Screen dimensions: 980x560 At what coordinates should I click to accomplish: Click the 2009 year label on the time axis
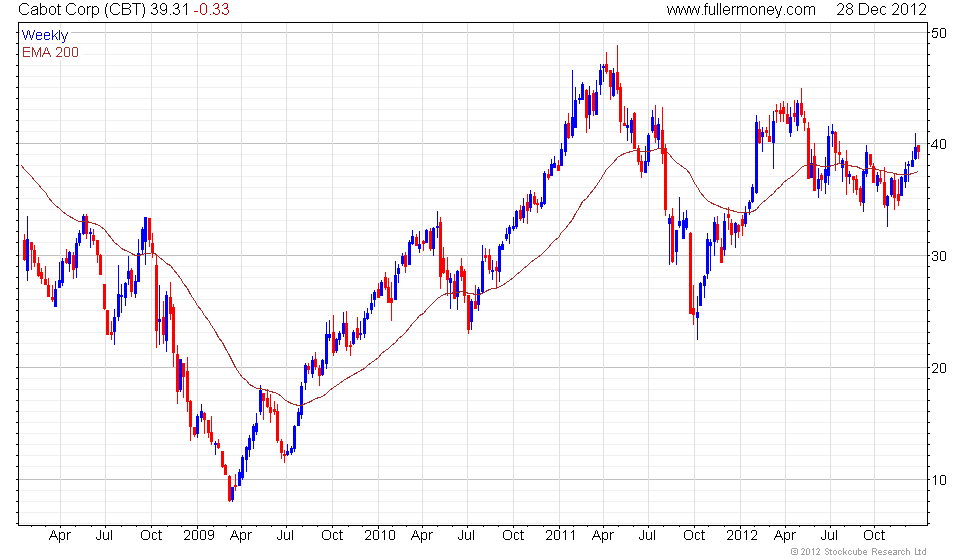[199, 536]
